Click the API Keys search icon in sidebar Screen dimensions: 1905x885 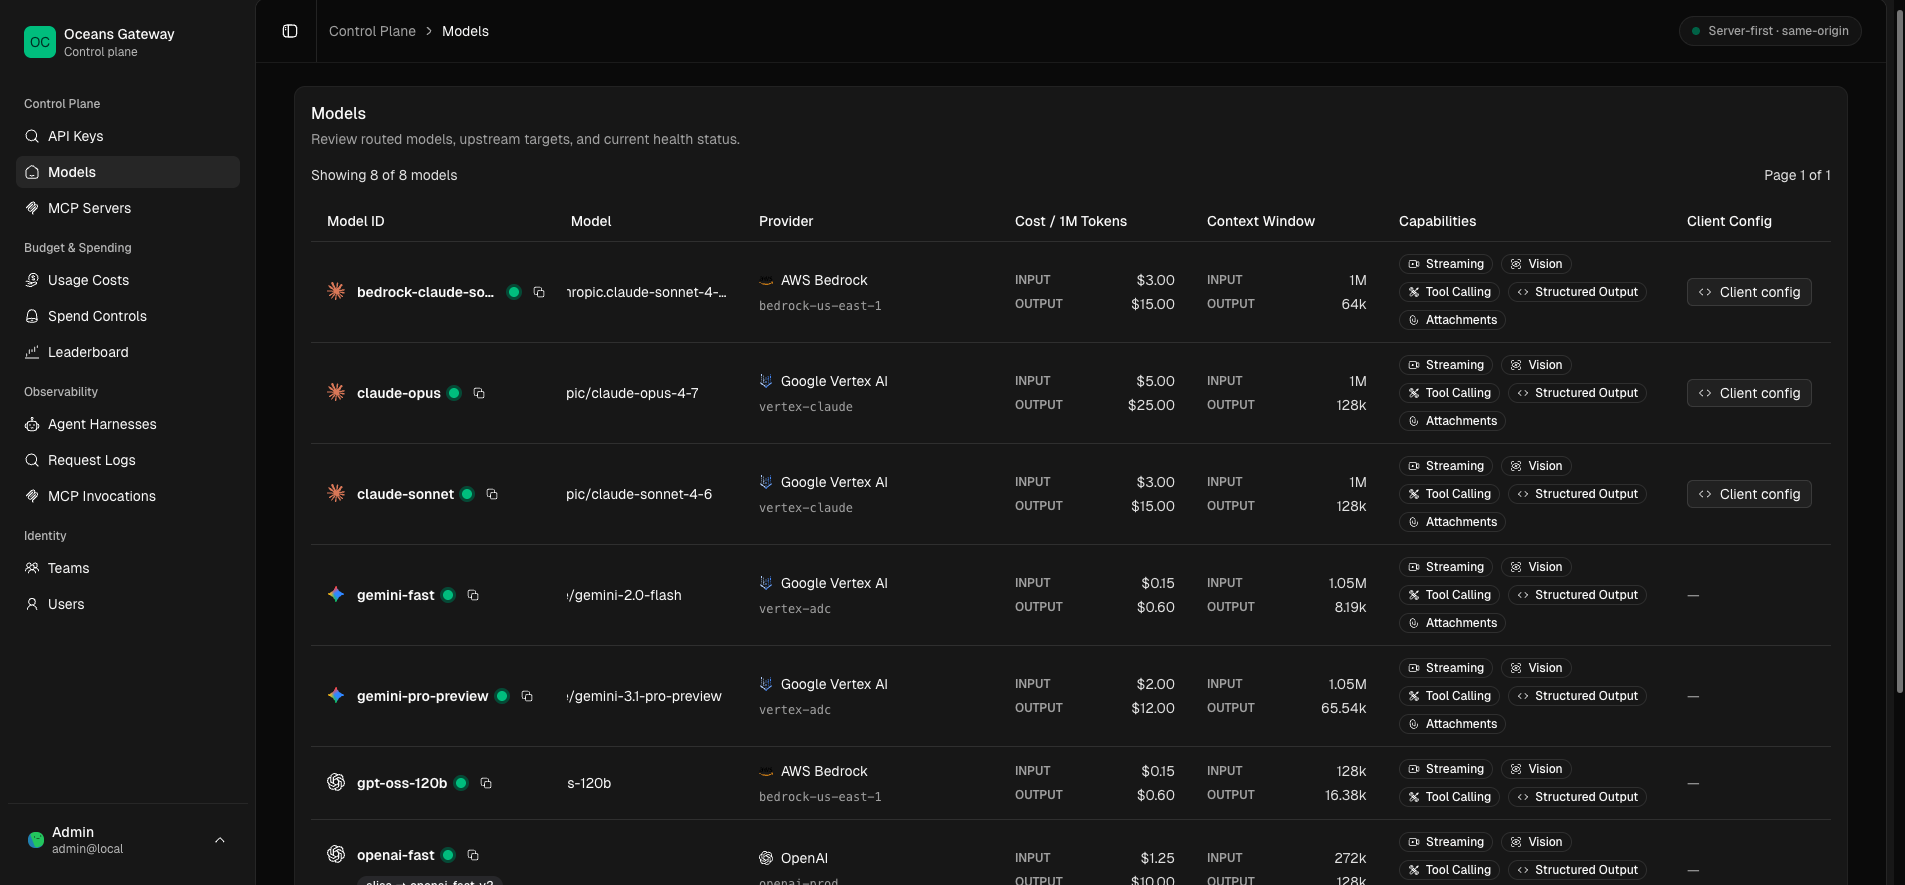pos(32,136)
